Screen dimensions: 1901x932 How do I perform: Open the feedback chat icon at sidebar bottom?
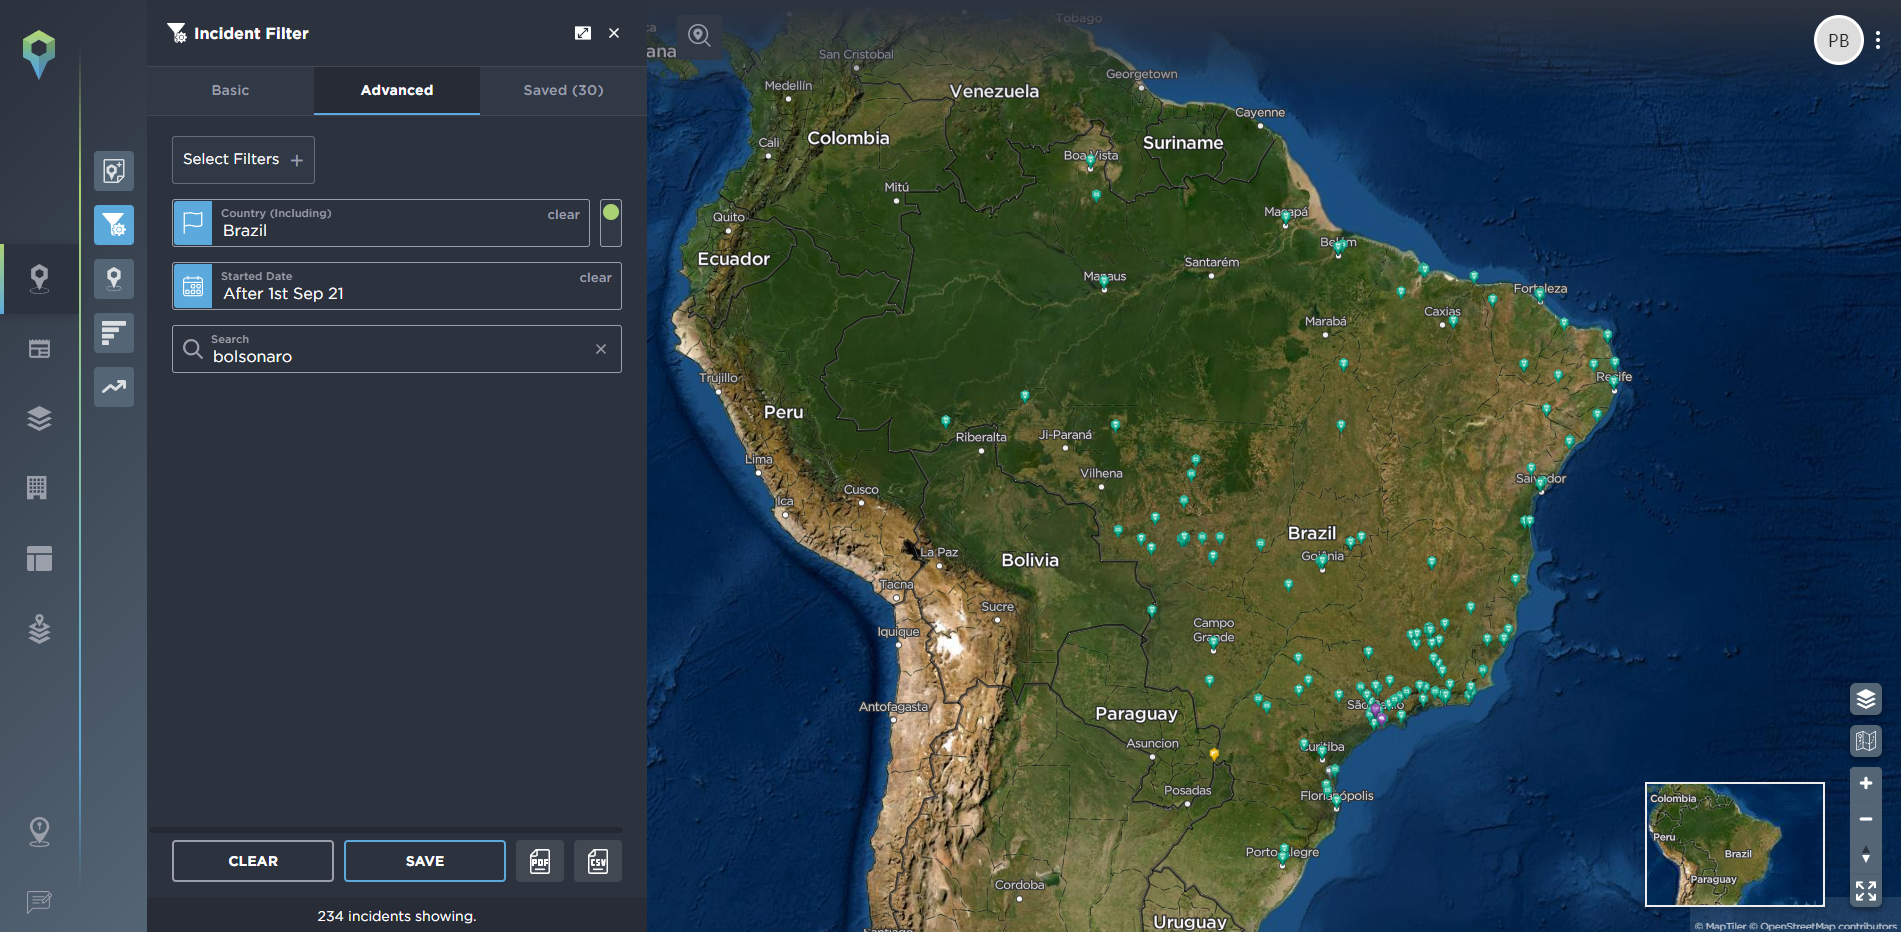39,902
